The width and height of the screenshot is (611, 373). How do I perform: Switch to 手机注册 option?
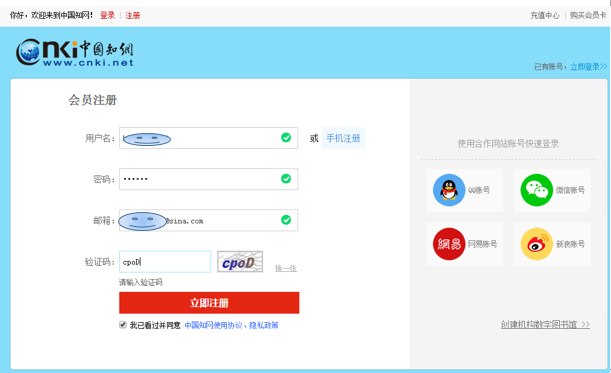[343, 138]
